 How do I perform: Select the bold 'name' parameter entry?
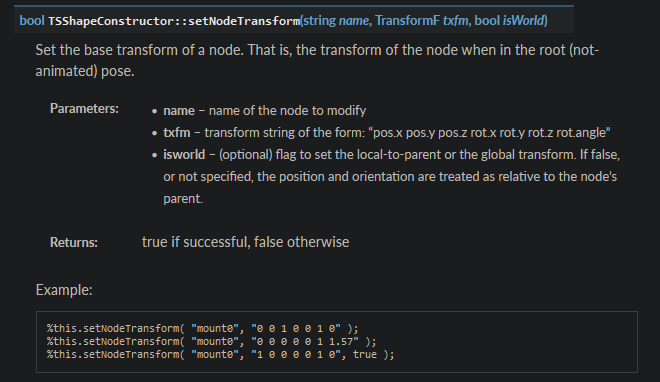pyautogui.click(x=179, y=111)
